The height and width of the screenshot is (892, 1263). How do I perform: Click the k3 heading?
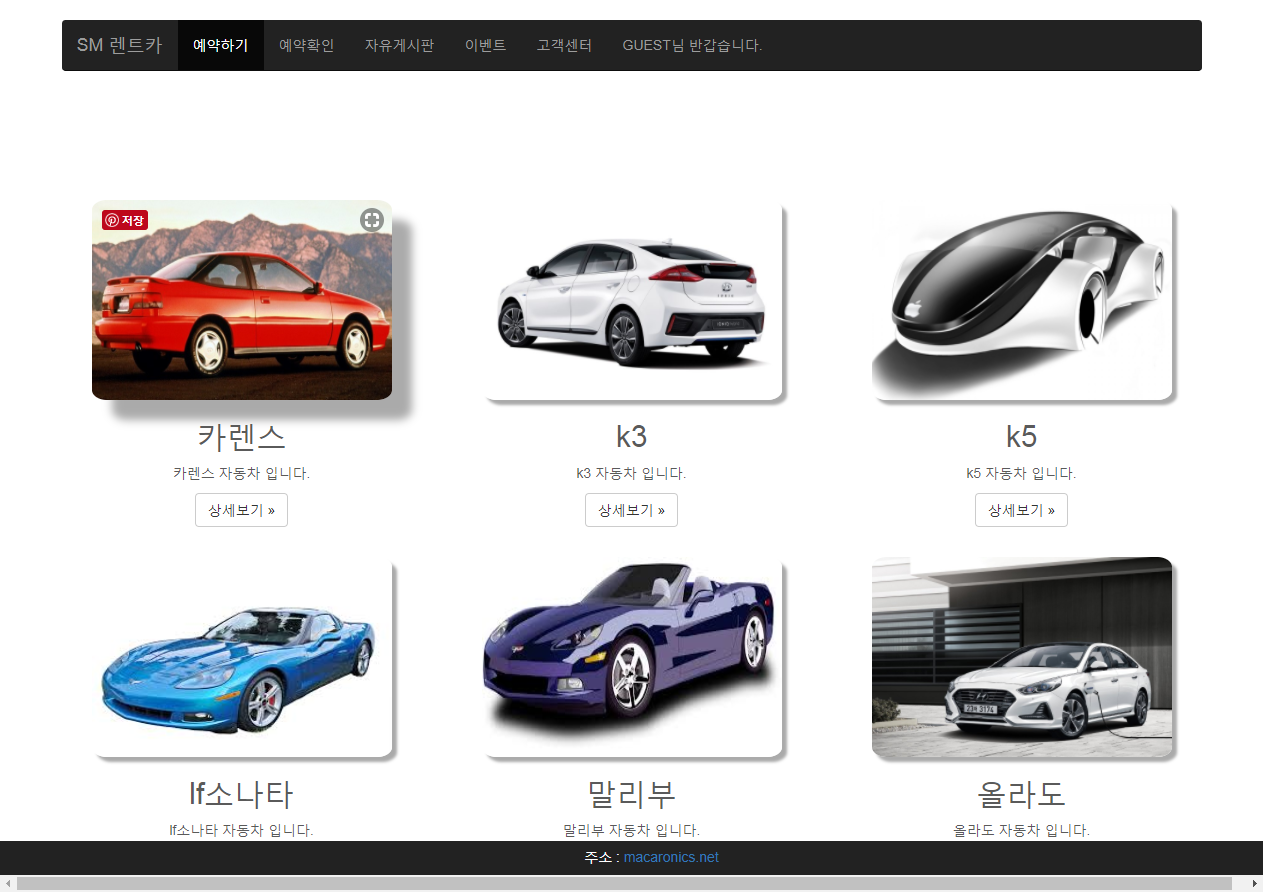coord(631,437)
